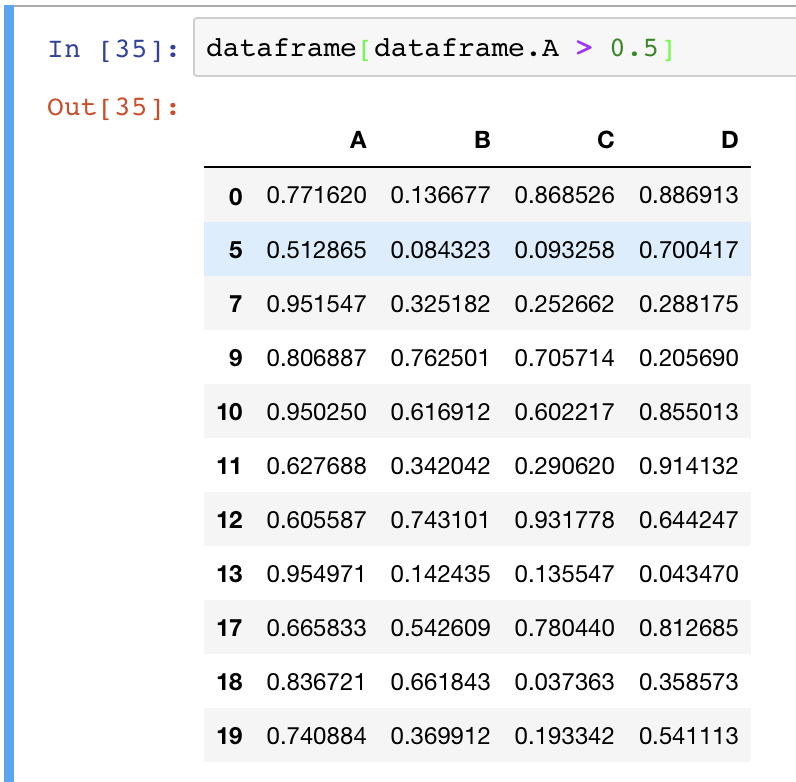The height and width of the screenshot is (782, 796).
Task: Click cell value 0.705714
Action: click(564, 358)
